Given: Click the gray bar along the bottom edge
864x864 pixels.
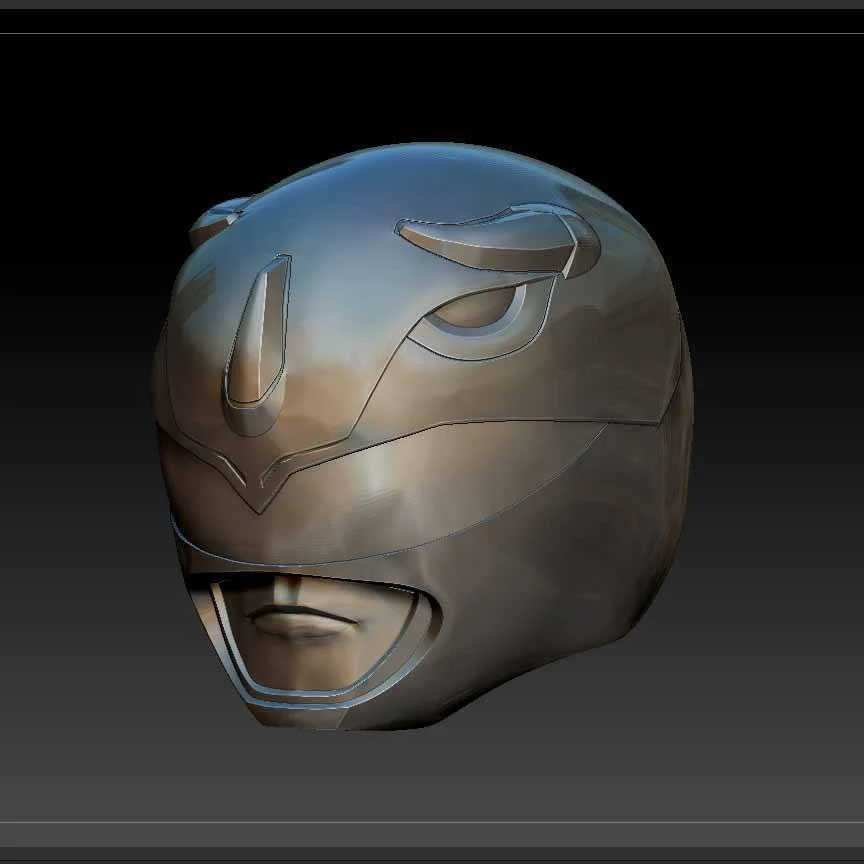Looking at the screenshot, I should pos(432,835).
